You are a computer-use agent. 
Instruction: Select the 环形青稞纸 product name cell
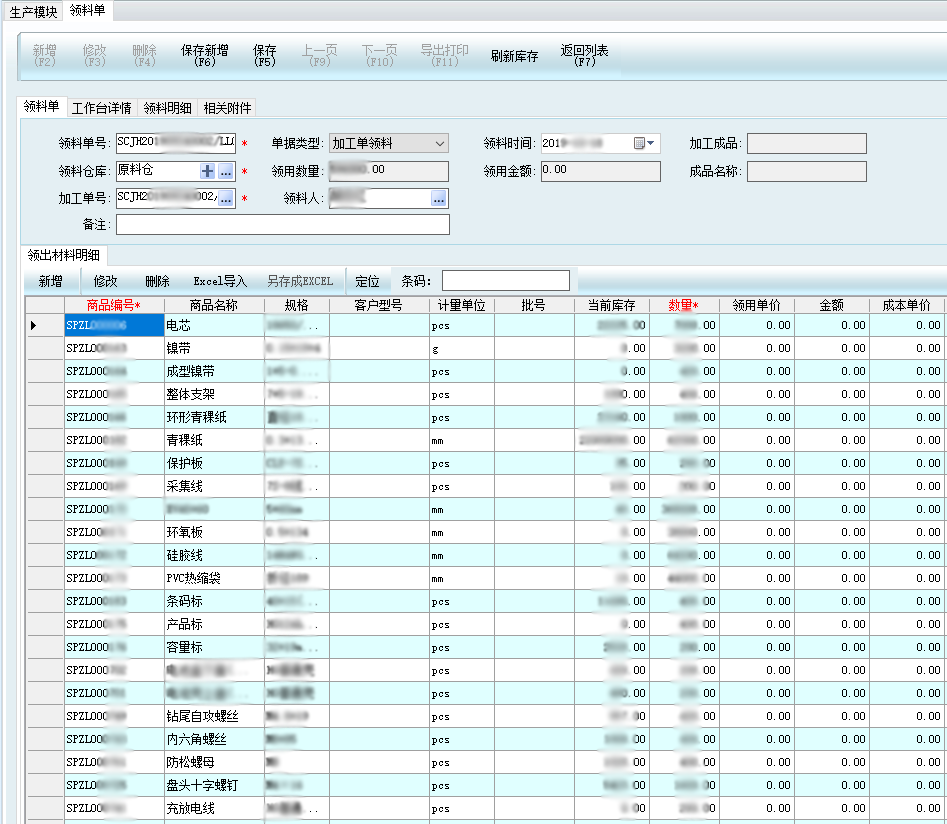click(214, 417)
